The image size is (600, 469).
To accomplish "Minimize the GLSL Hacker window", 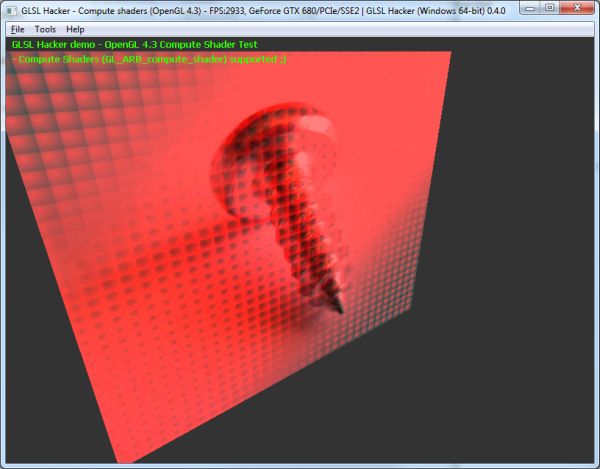I will click(x=530, y=7).
